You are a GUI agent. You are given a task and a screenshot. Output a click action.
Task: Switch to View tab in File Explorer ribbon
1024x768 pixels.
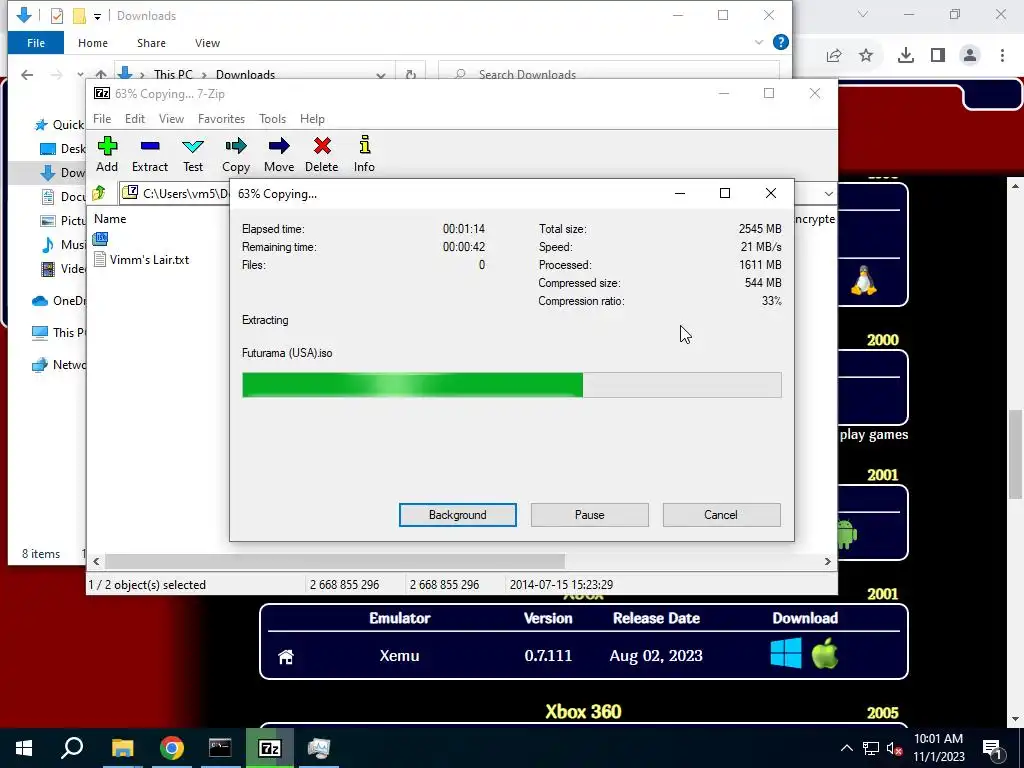[x=207, y=43]
